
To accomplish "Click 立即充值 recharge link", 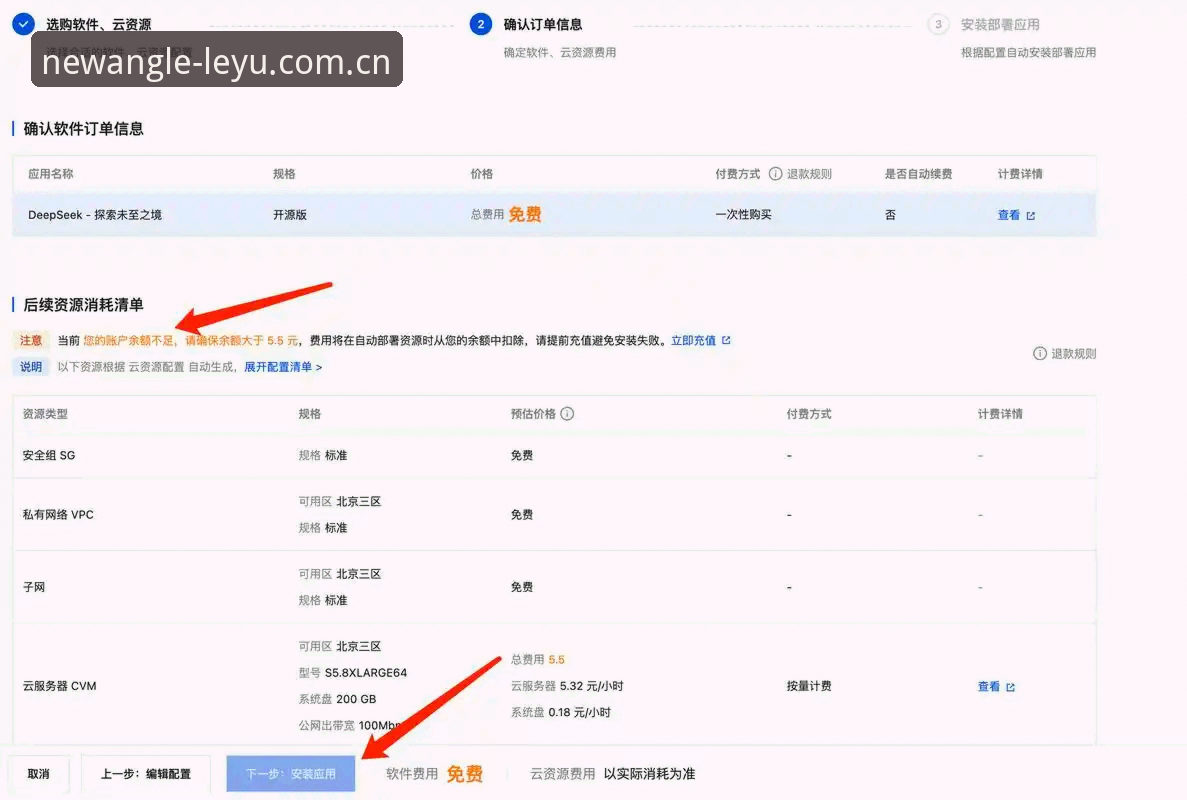I will tap(693, 341).
